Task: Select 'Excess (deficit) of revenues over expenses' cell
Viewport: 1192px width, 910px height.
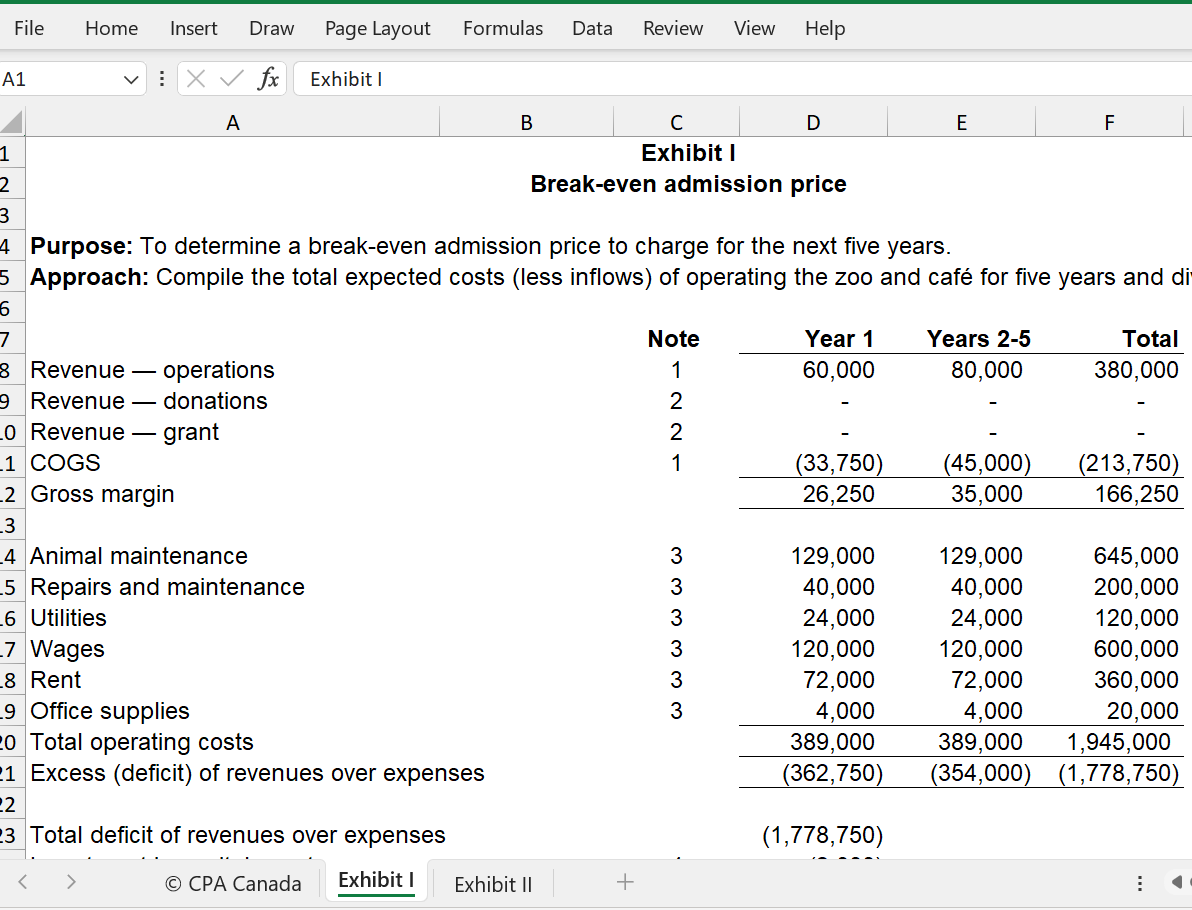Action: (x=257, y=773)
